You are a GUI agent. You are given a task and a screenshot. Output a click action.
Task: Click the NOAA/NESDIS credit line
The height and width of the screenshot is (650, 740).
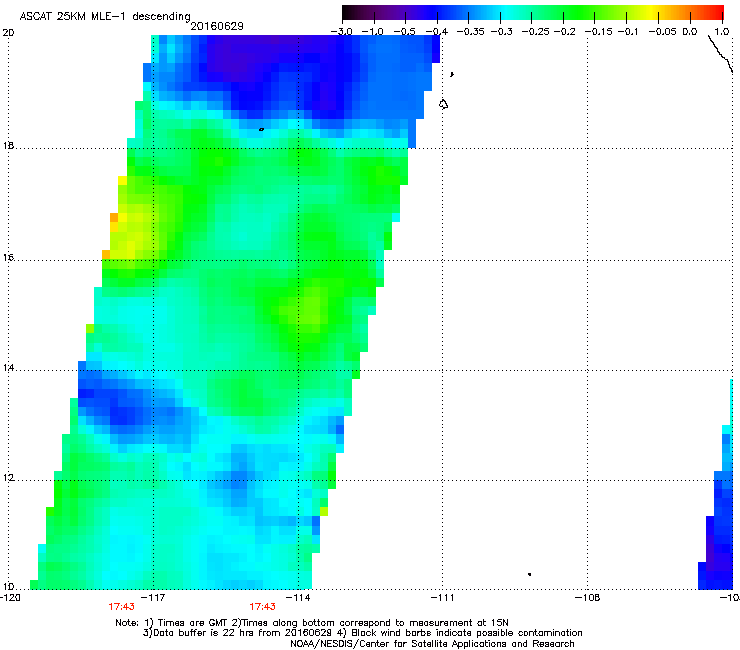click(x=432, y=644)
